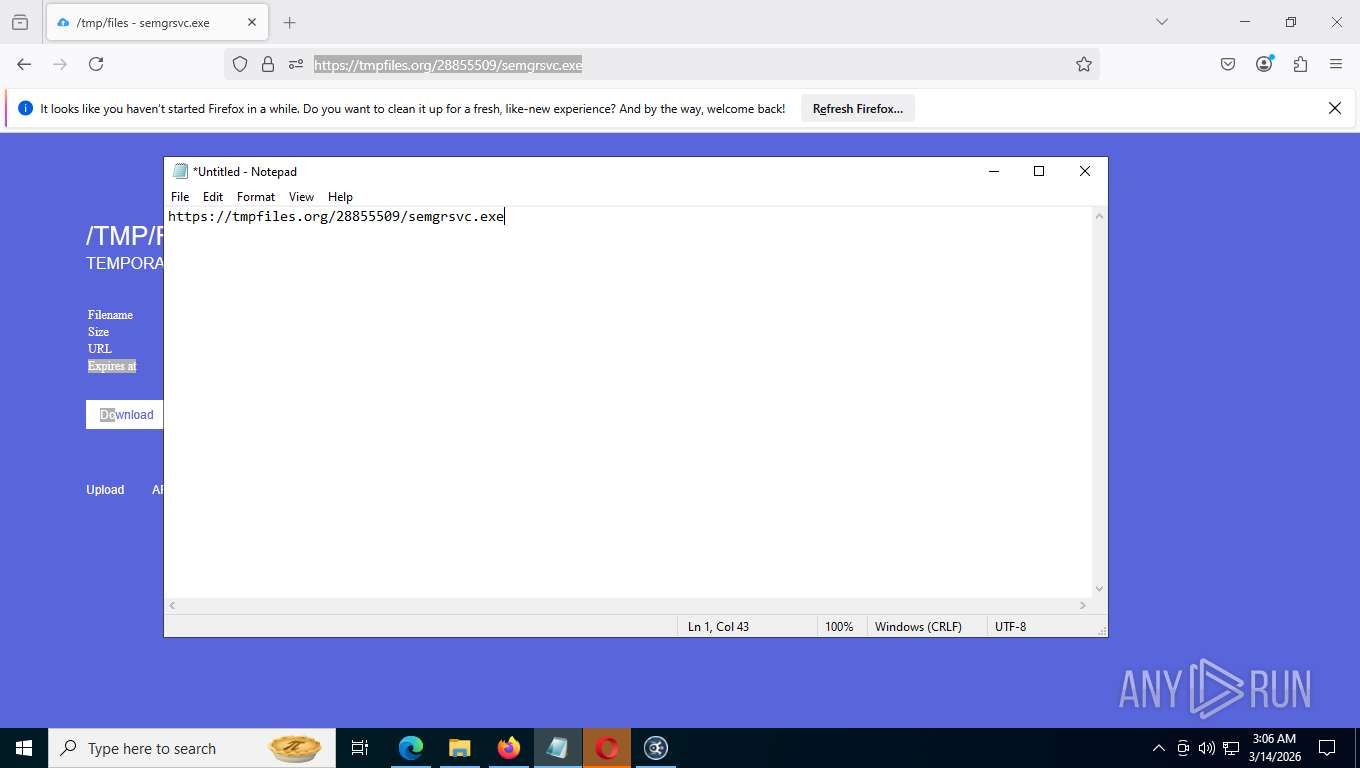1360x768 pixels.
Task: Click the 'Filename' label on the webpage
Action: (110, 315)
